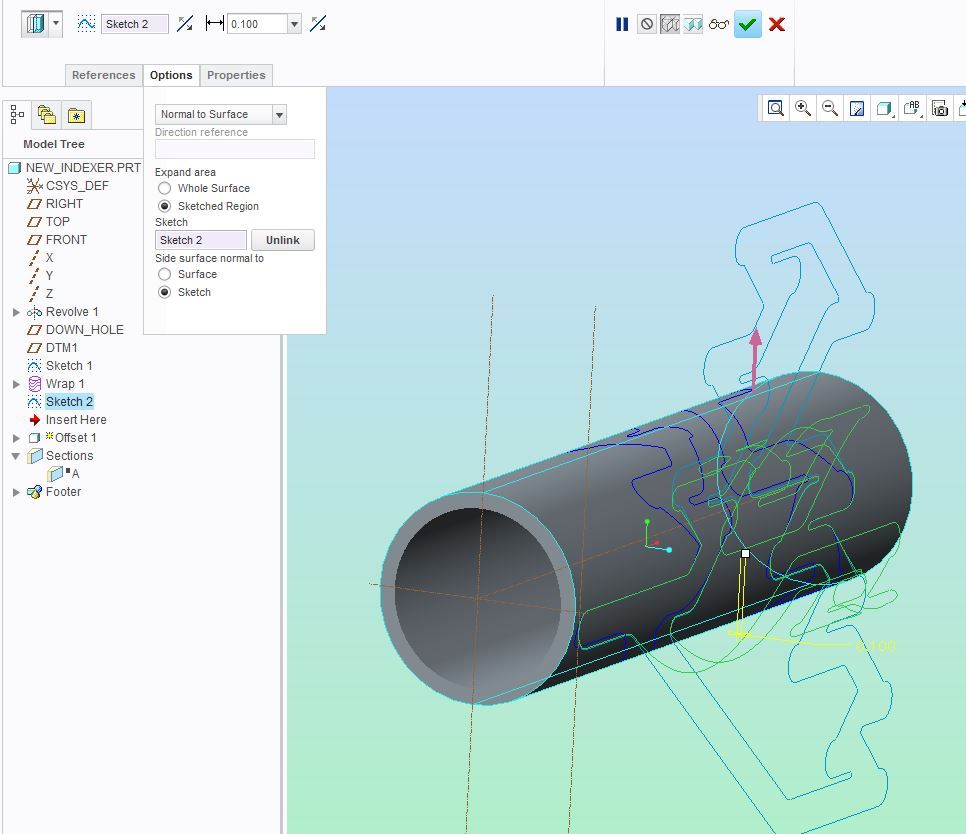Open the Folder Browser tab icon
Screen dimensions: 966x834
(46, 115)
